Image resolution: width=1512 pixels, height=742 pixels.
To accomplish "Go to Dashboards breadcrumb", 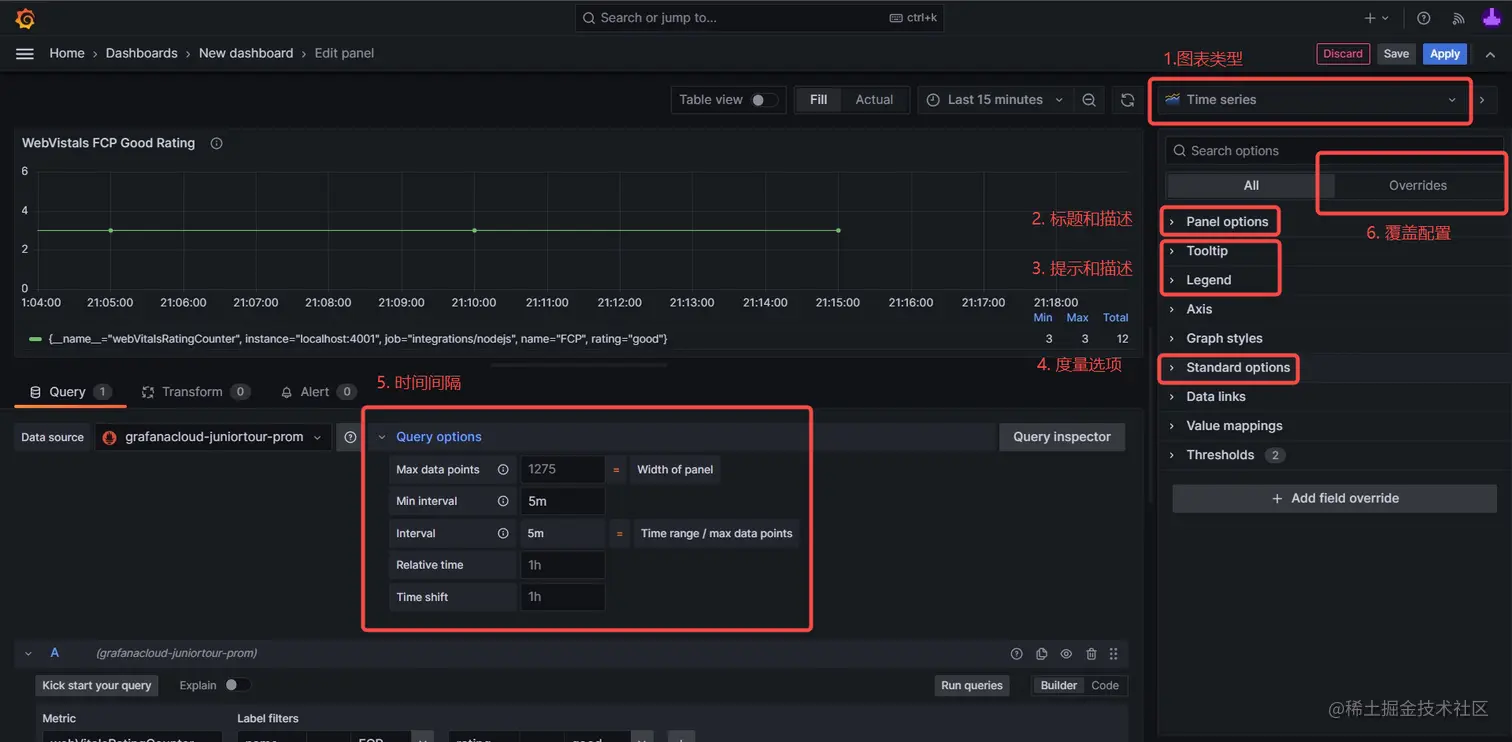I will click(x=141, y=54).
